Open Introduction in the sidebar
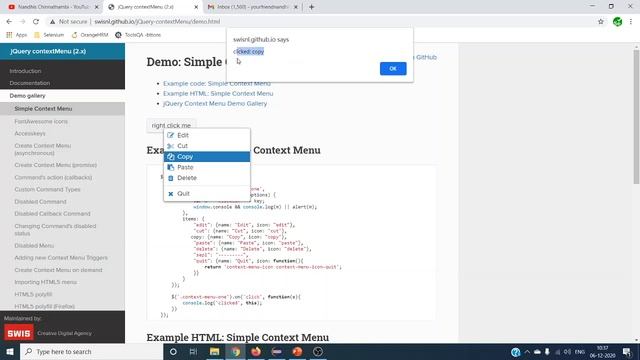The image size is (640, 360). (25, 71)
